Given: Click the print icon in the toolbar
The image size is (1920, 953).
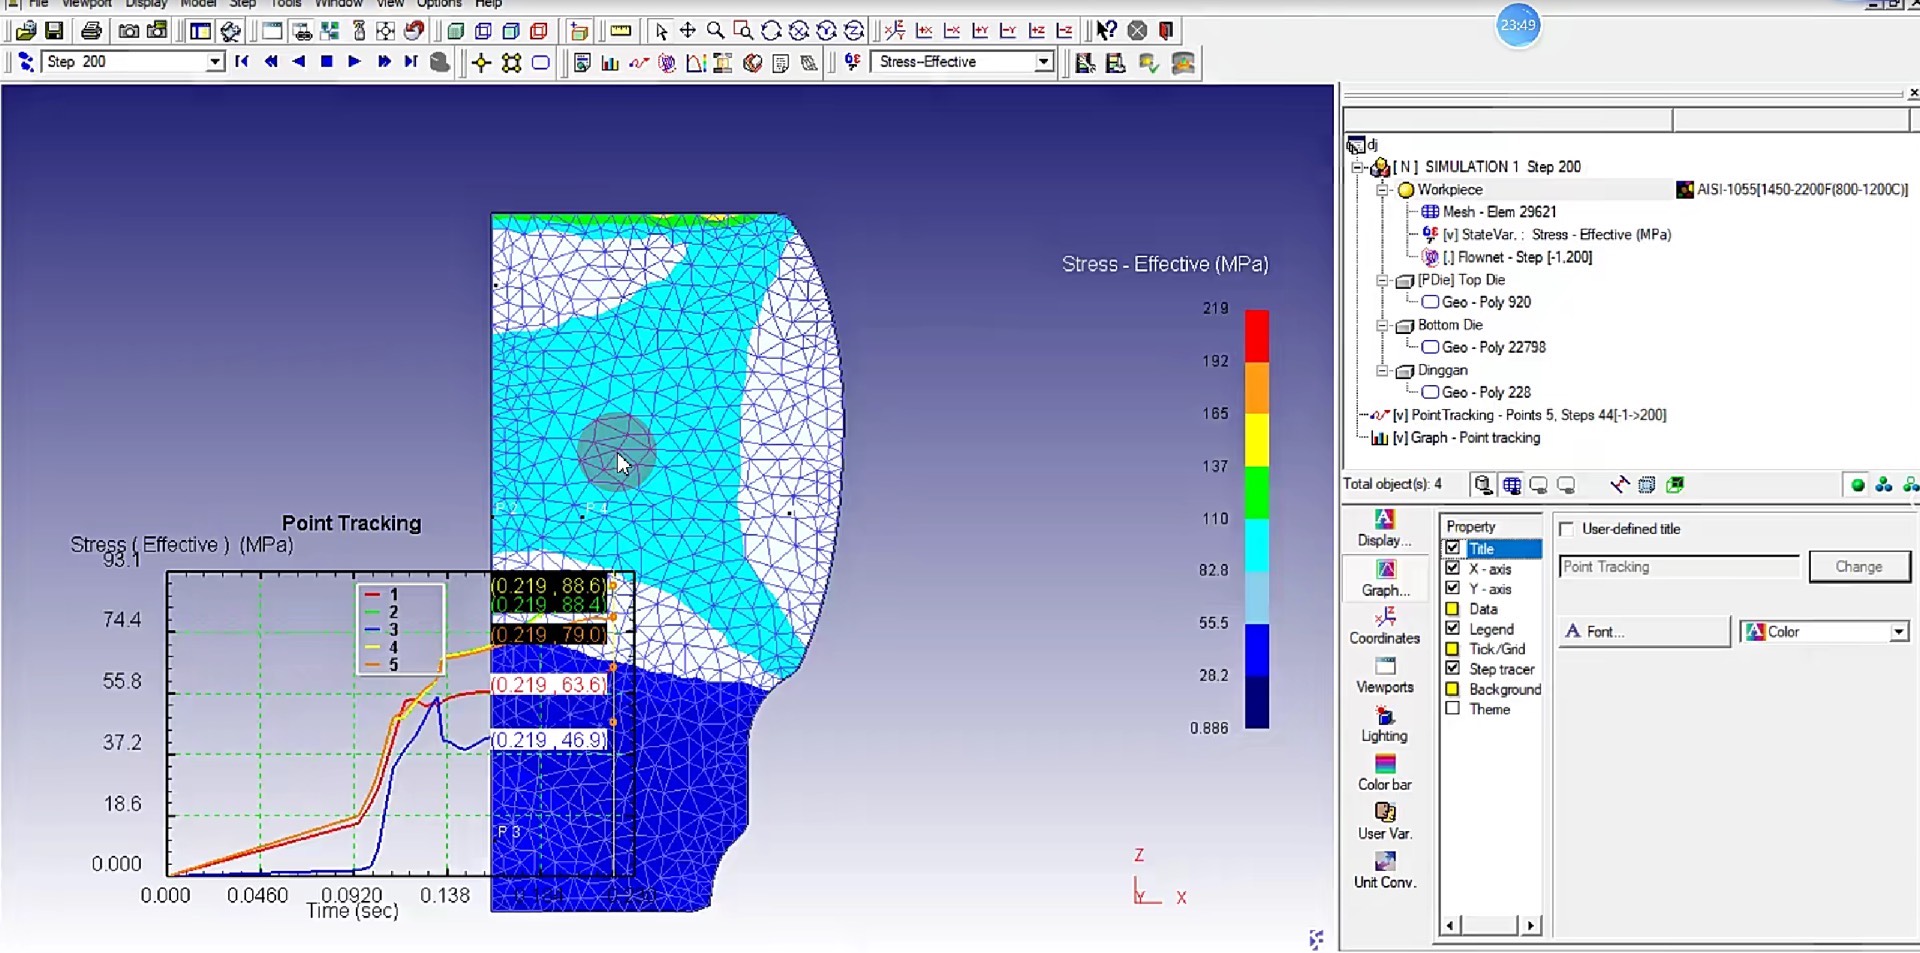Looking at the screenshot, I should pos(91,31).
